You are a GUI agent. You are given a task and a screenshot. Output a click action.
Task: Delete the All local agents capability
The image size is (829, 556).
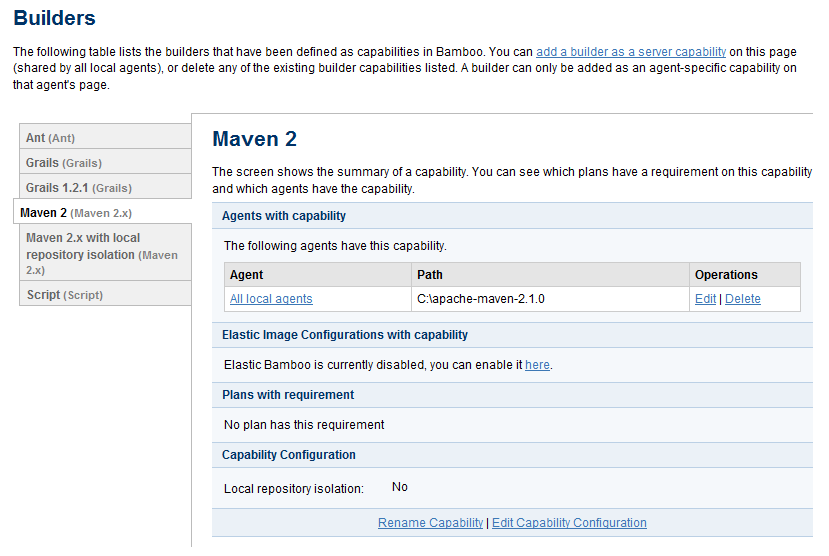pos(742,299)
